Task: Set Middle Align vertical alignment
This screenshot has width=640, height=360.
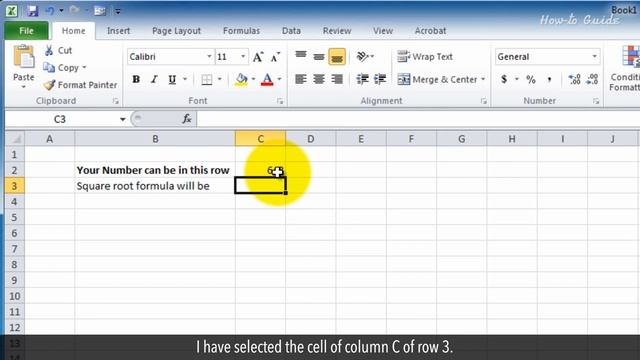Action: [x=319, y=56]
